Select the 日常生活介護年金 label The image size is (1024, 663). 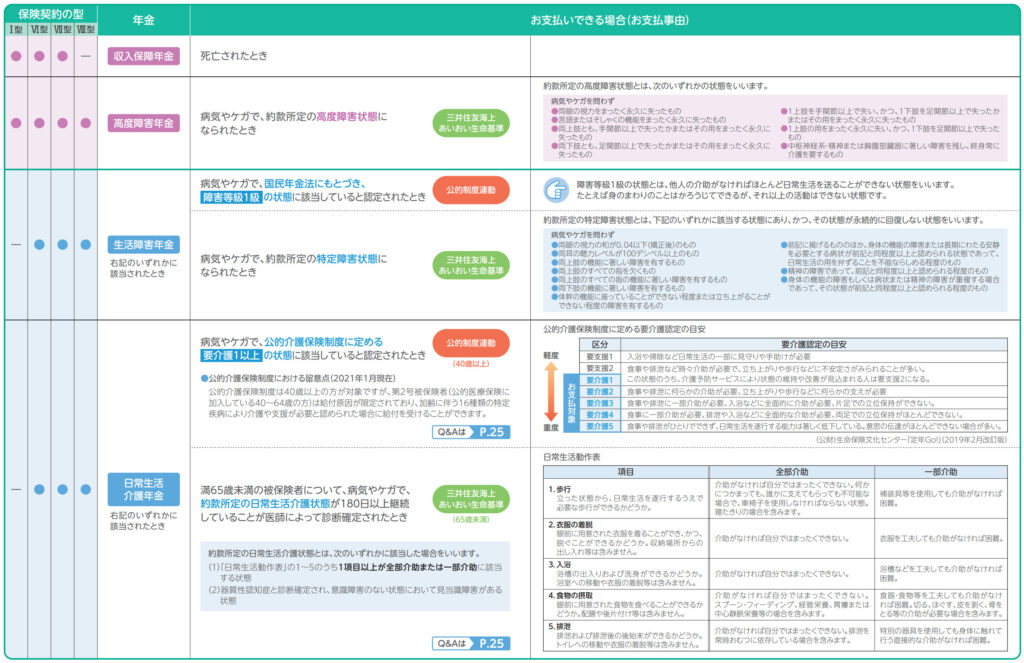click(x=143, y=489)
